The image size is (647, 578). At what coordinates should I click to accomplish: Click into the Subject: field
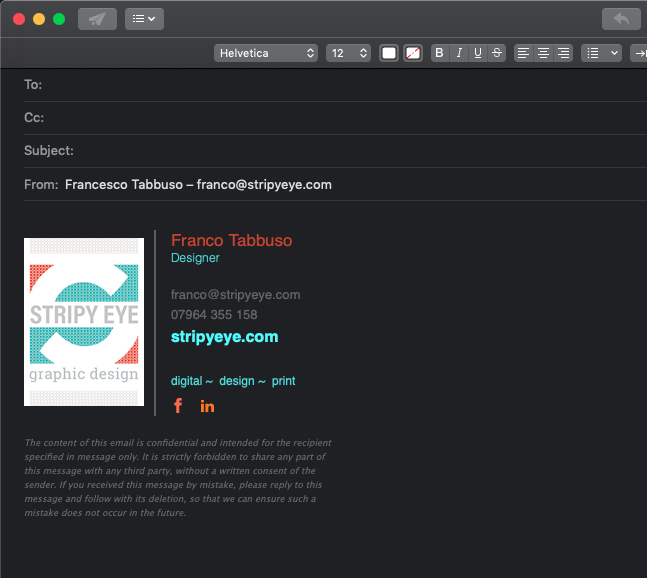pos(335,151)
